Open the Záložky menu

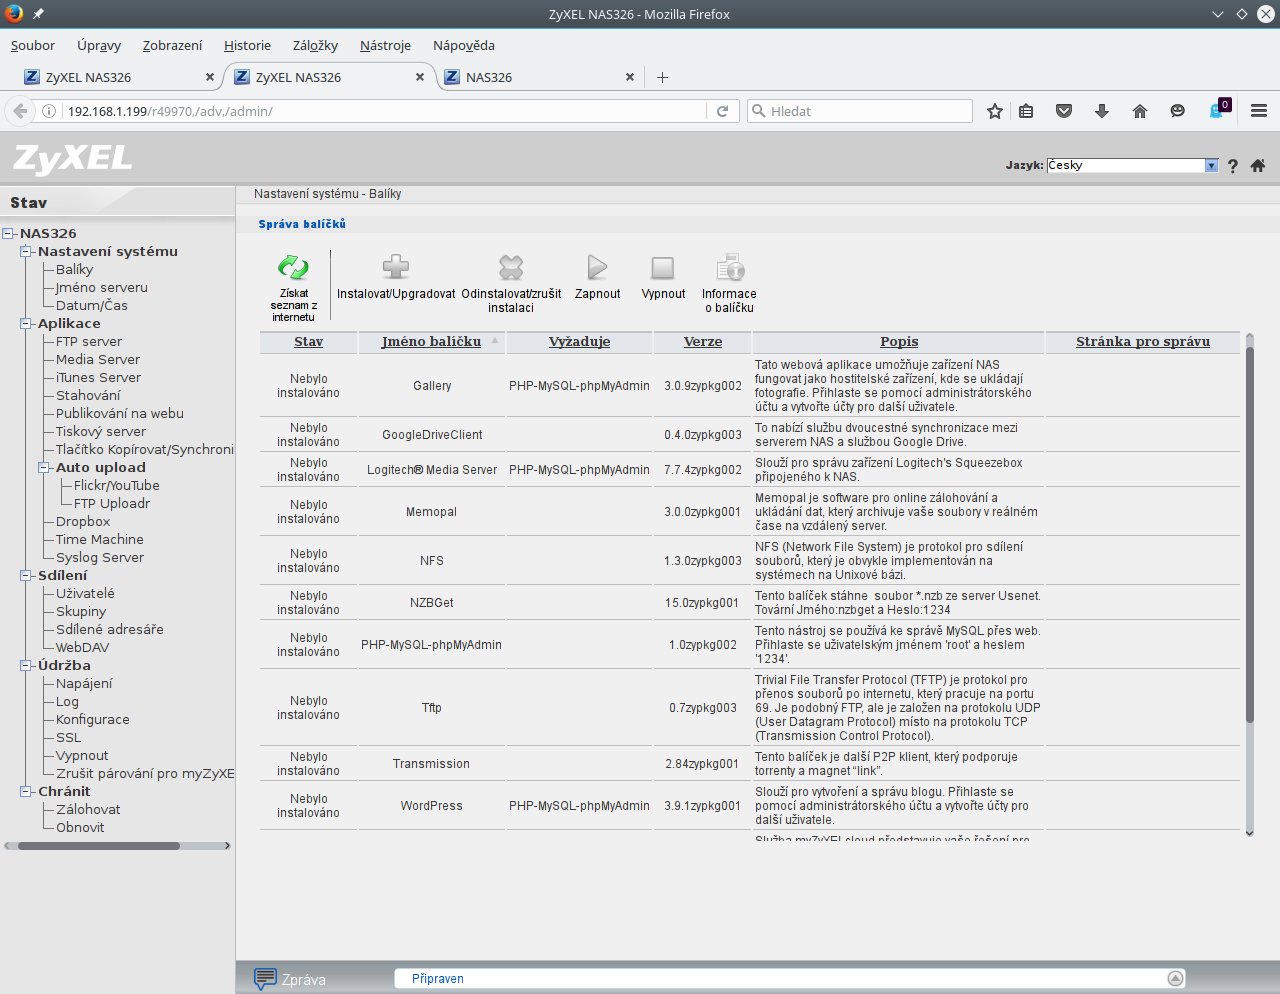(x=315, y=45)
